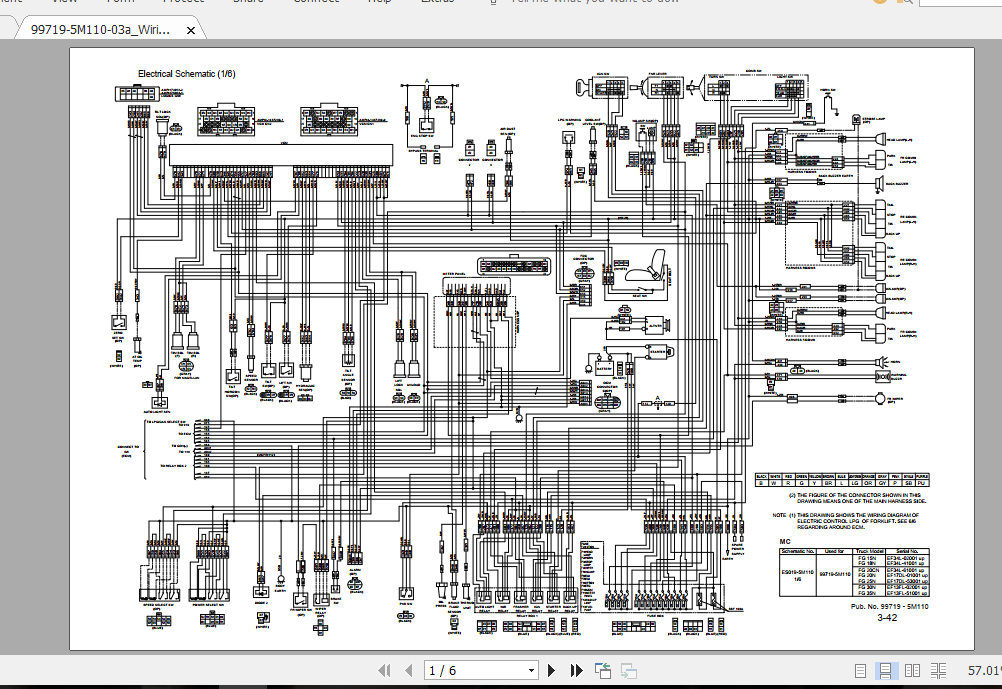Viewport: 1002px width, 689px height.
Task: Switch to facing pages layout icon
Action: point(911,671)
